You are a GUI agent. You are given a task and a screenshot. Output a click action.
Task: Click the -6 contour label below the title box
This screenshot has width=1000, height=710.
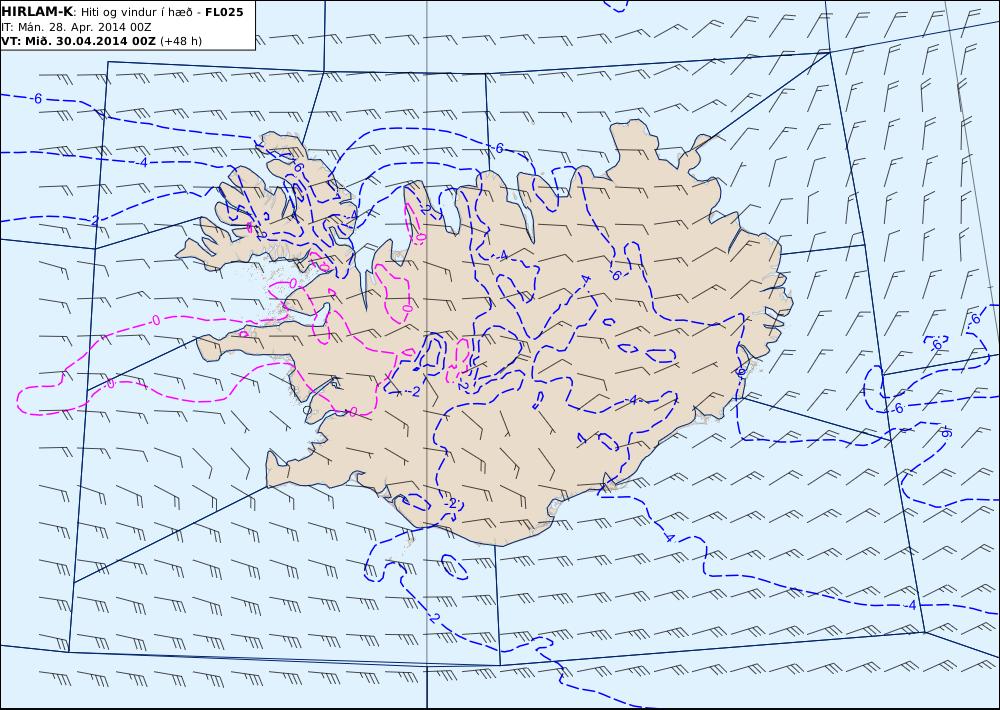[37, 99]
